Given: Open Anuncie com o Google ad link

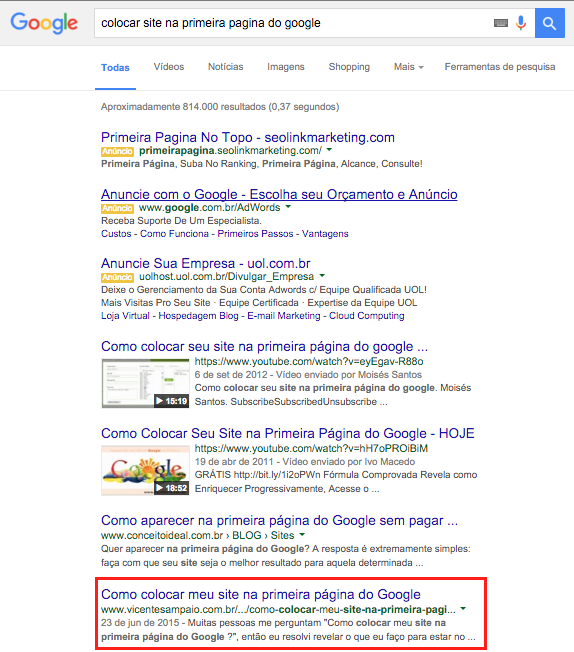Looking at the screenshot, I should point(279,194).
